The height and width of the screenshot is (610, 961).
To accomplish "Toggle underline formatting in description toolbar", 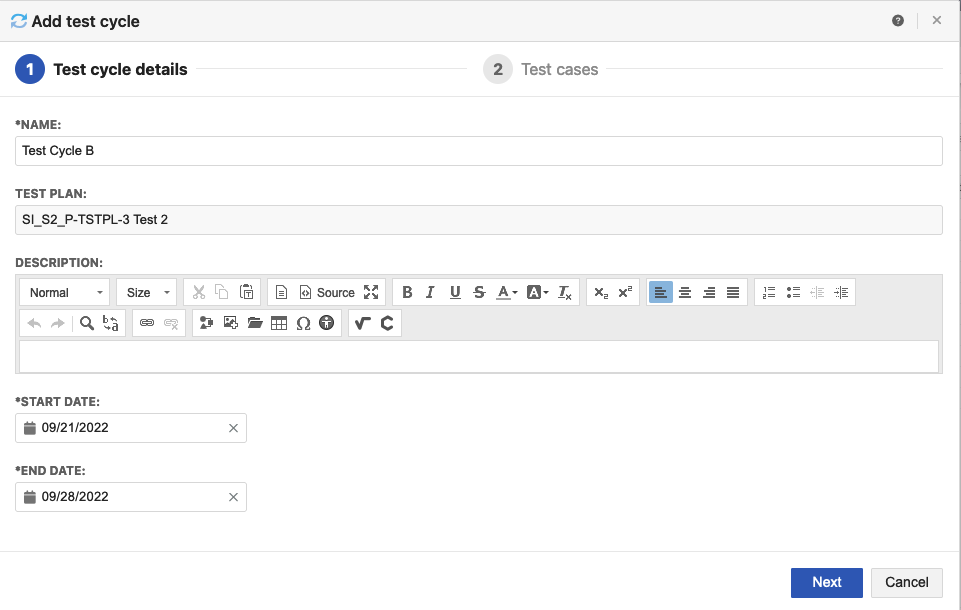I will (x=455, y=292).
